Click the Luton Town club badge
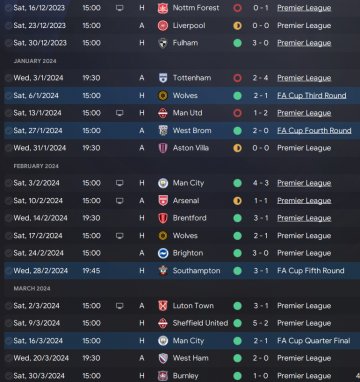The width and height of the screenshot is (360, 382). tap(163, 306)
